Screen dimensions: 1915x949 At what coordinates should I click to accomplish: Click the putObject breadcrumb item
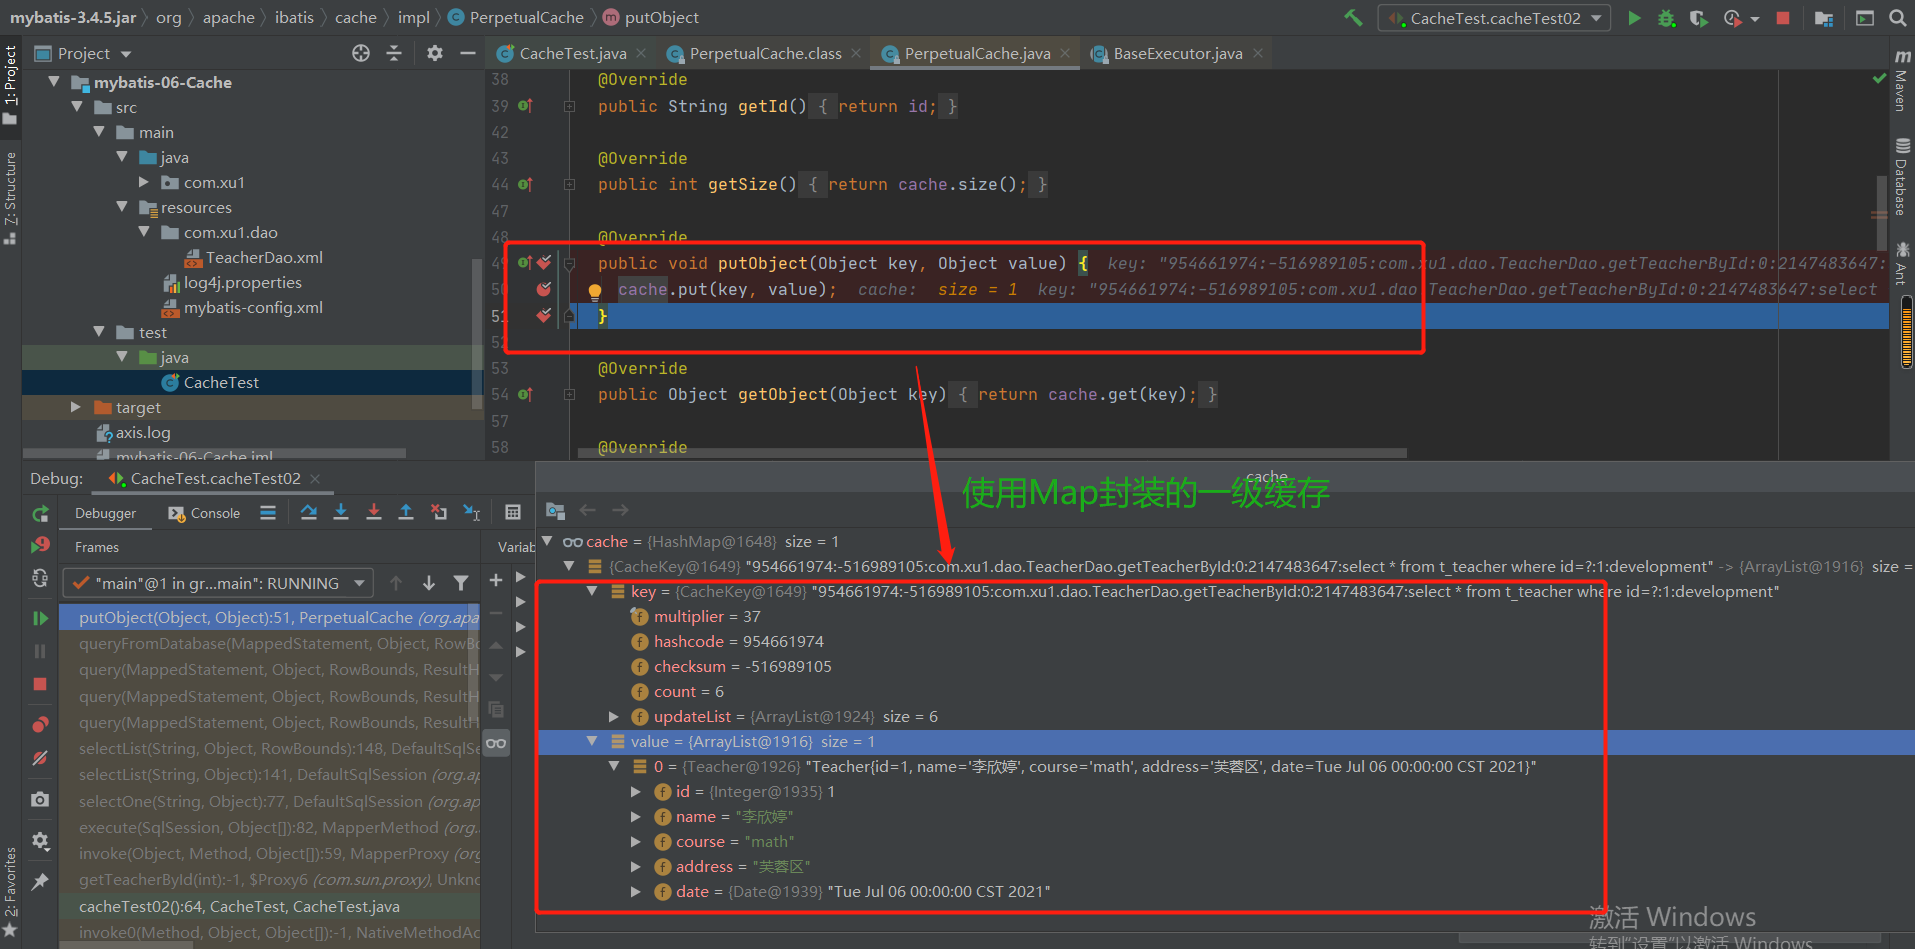651,17
